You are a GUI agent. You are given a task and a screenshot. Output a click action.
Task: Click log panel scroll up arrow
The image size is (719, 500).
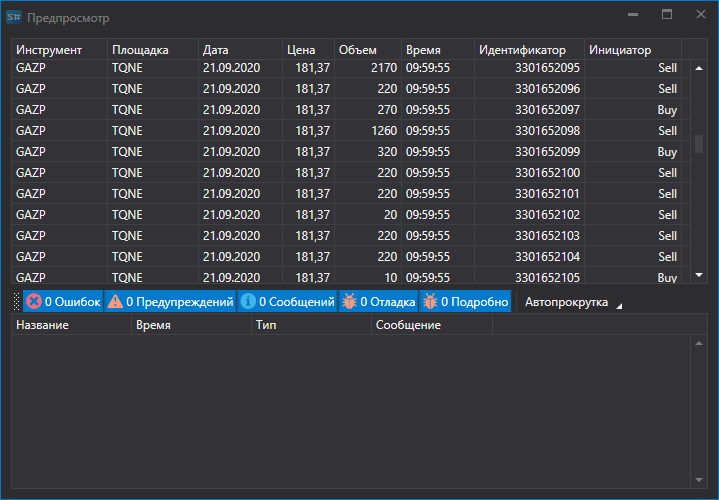[x=699, y=343]
